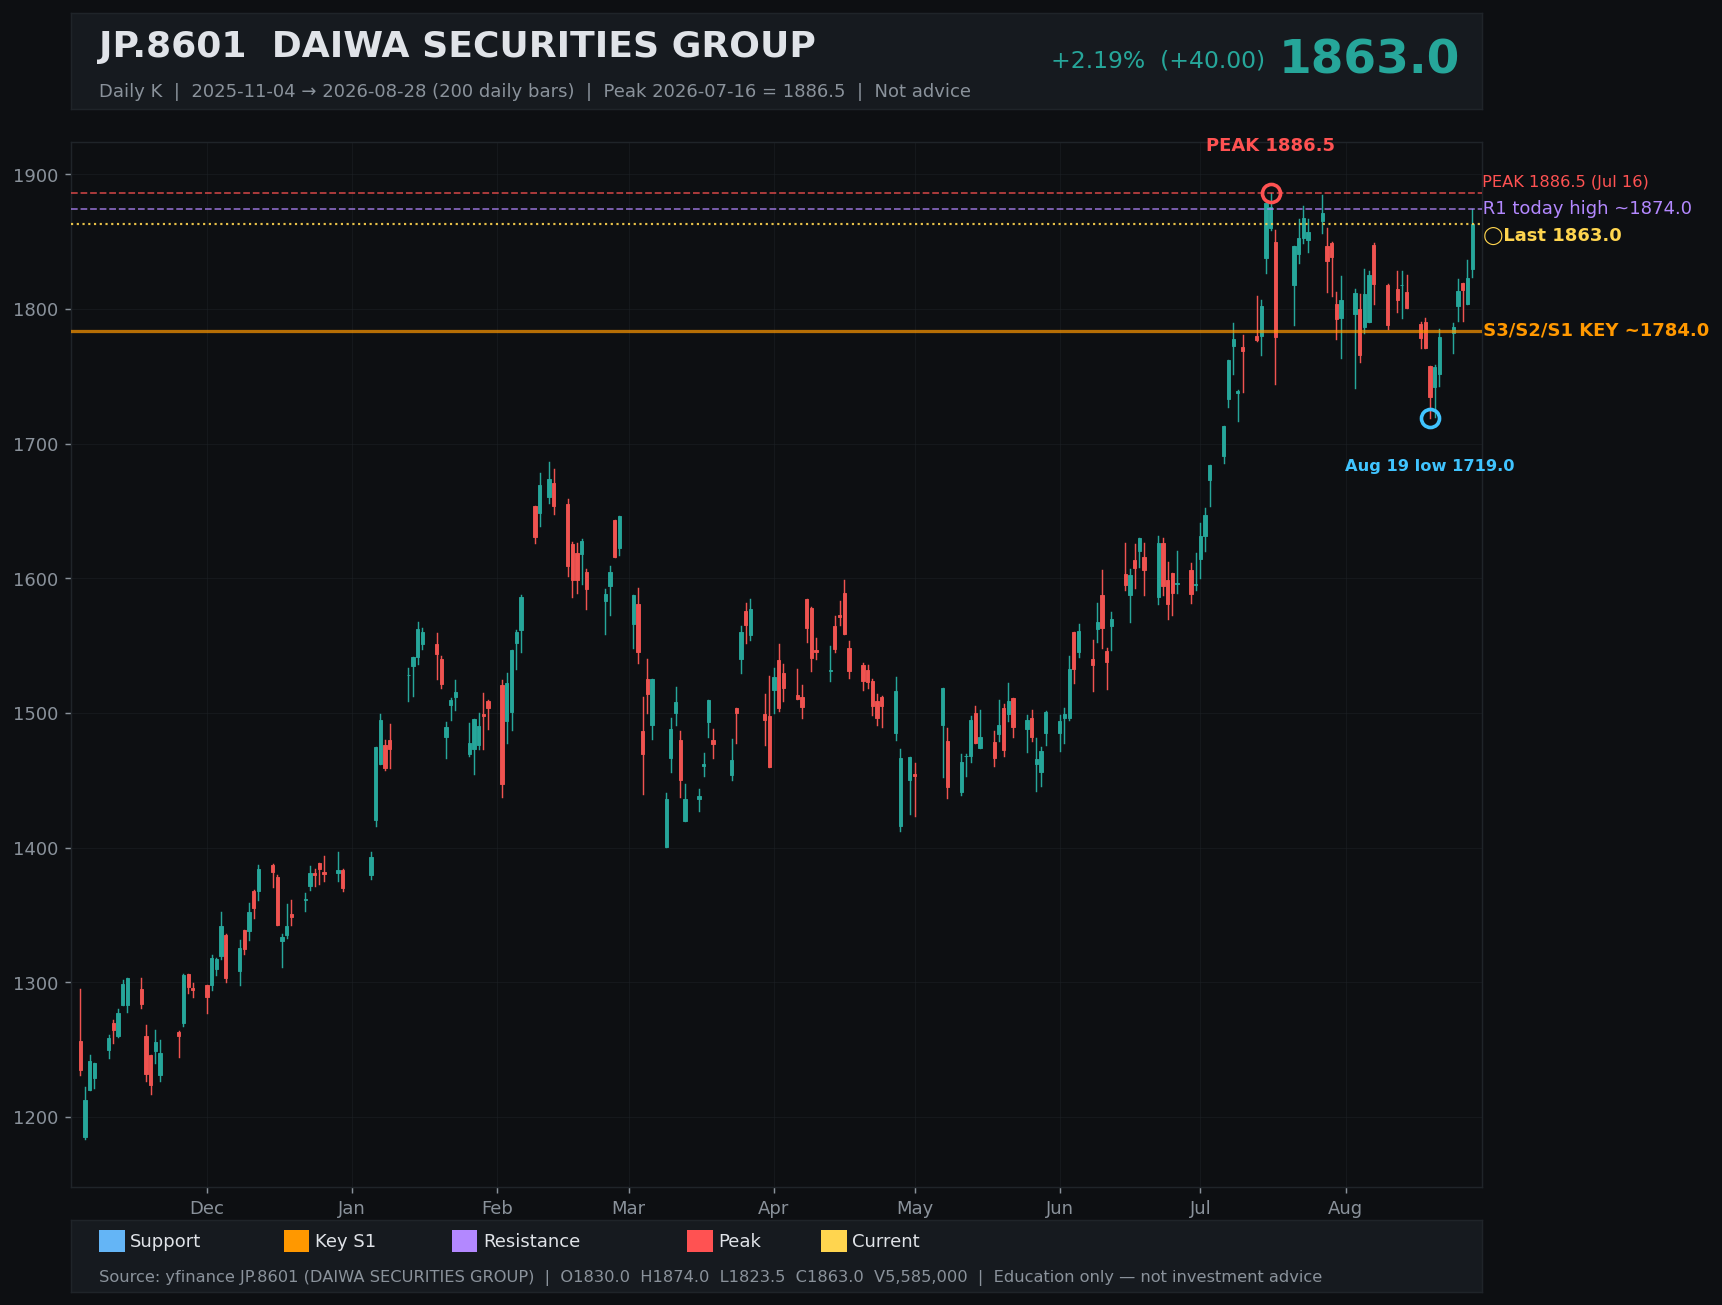This screenshot has height=1305, width=1722.
Task: Click the 1700 y-axis tick label
Action: pos(36,445)
